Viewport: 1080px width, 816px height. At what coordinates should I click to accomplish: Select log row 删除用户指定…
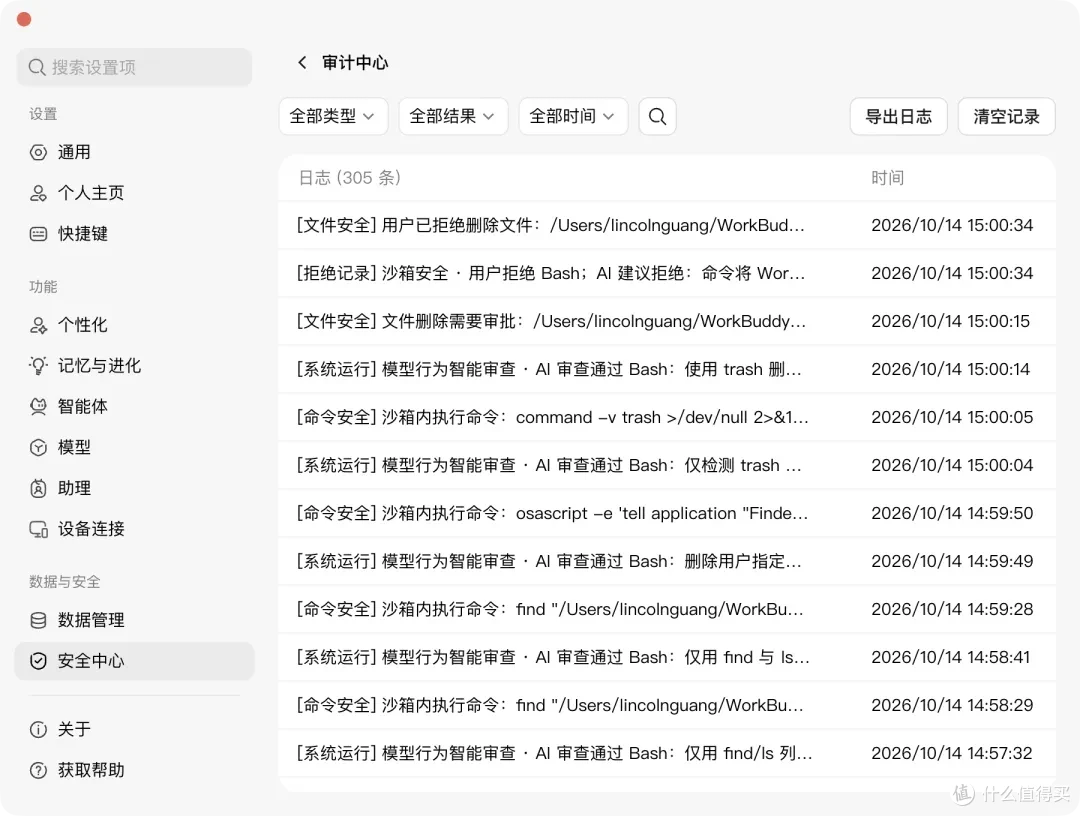tap(667, 561)
